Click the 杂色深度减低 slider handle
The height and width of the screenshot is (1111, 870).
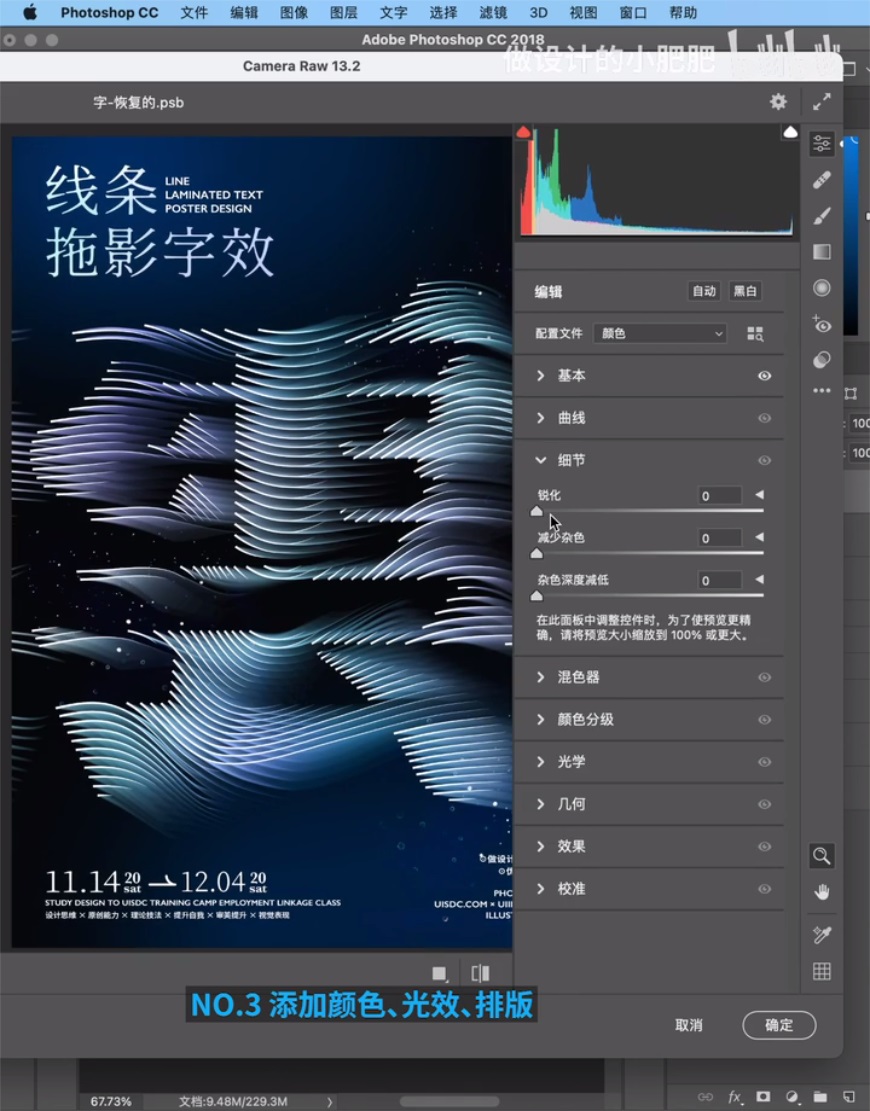coord(536,597)
